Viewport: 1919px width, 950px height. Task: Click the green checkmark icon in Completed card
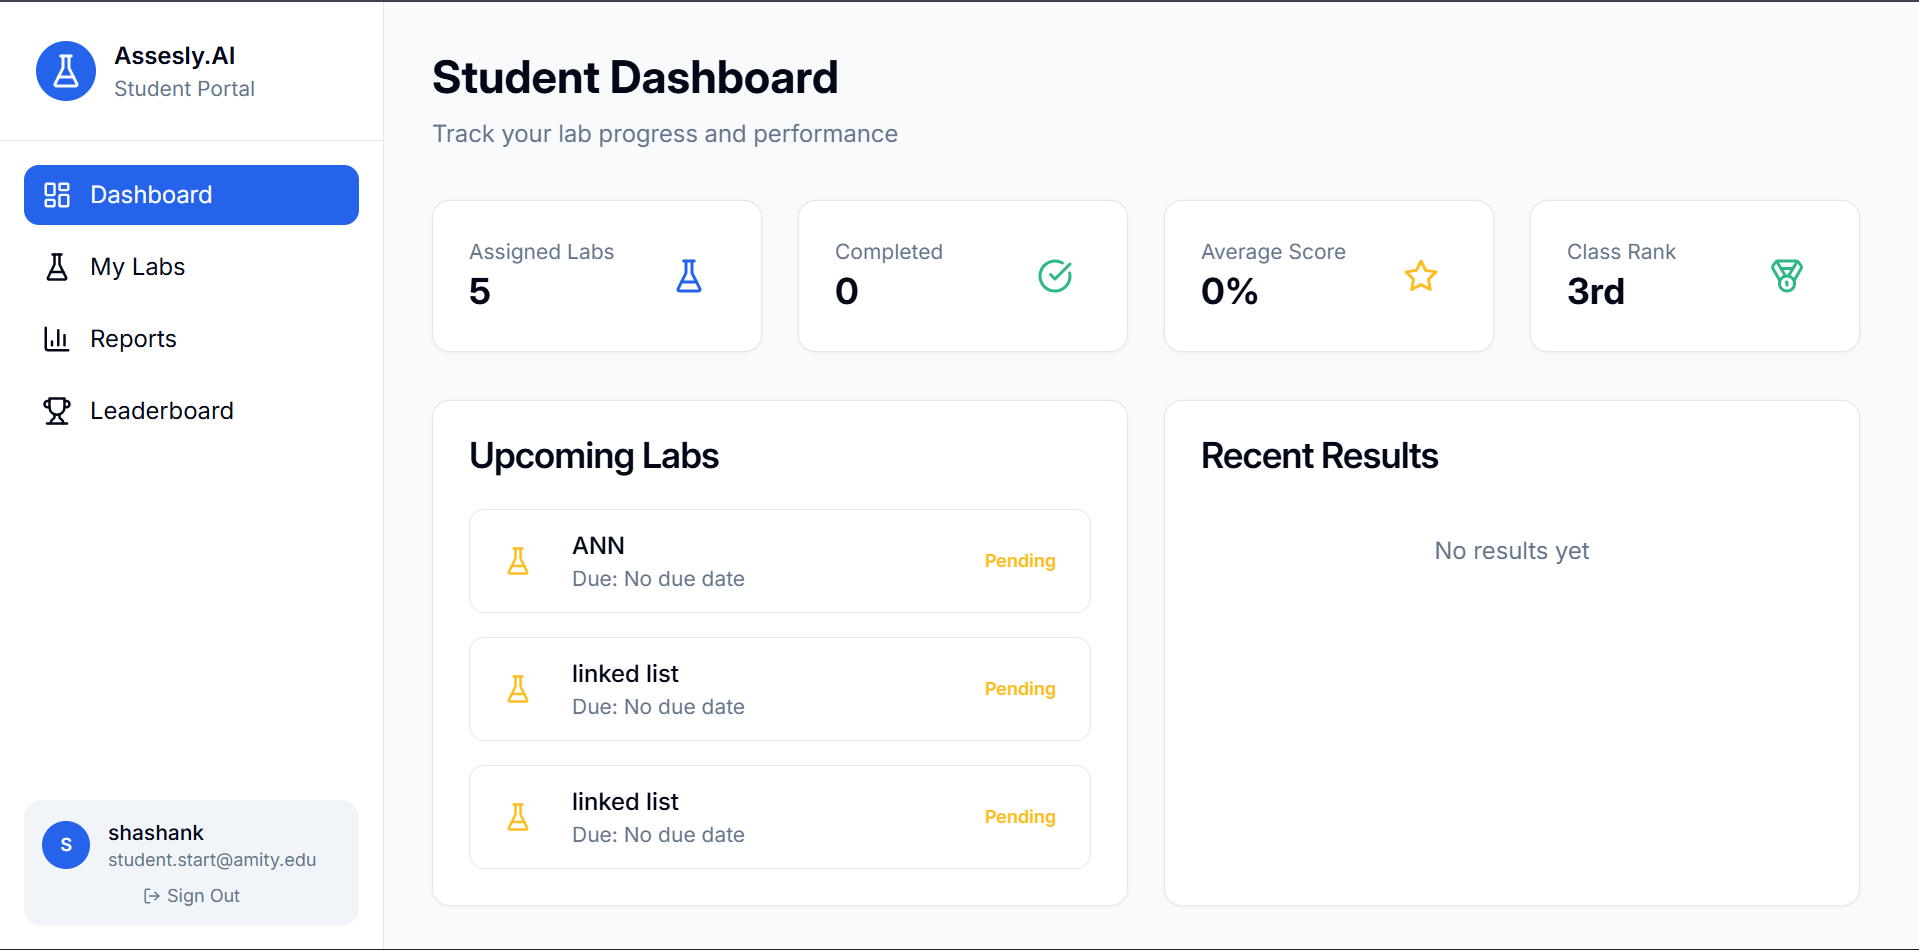(x=1055, y=276)
